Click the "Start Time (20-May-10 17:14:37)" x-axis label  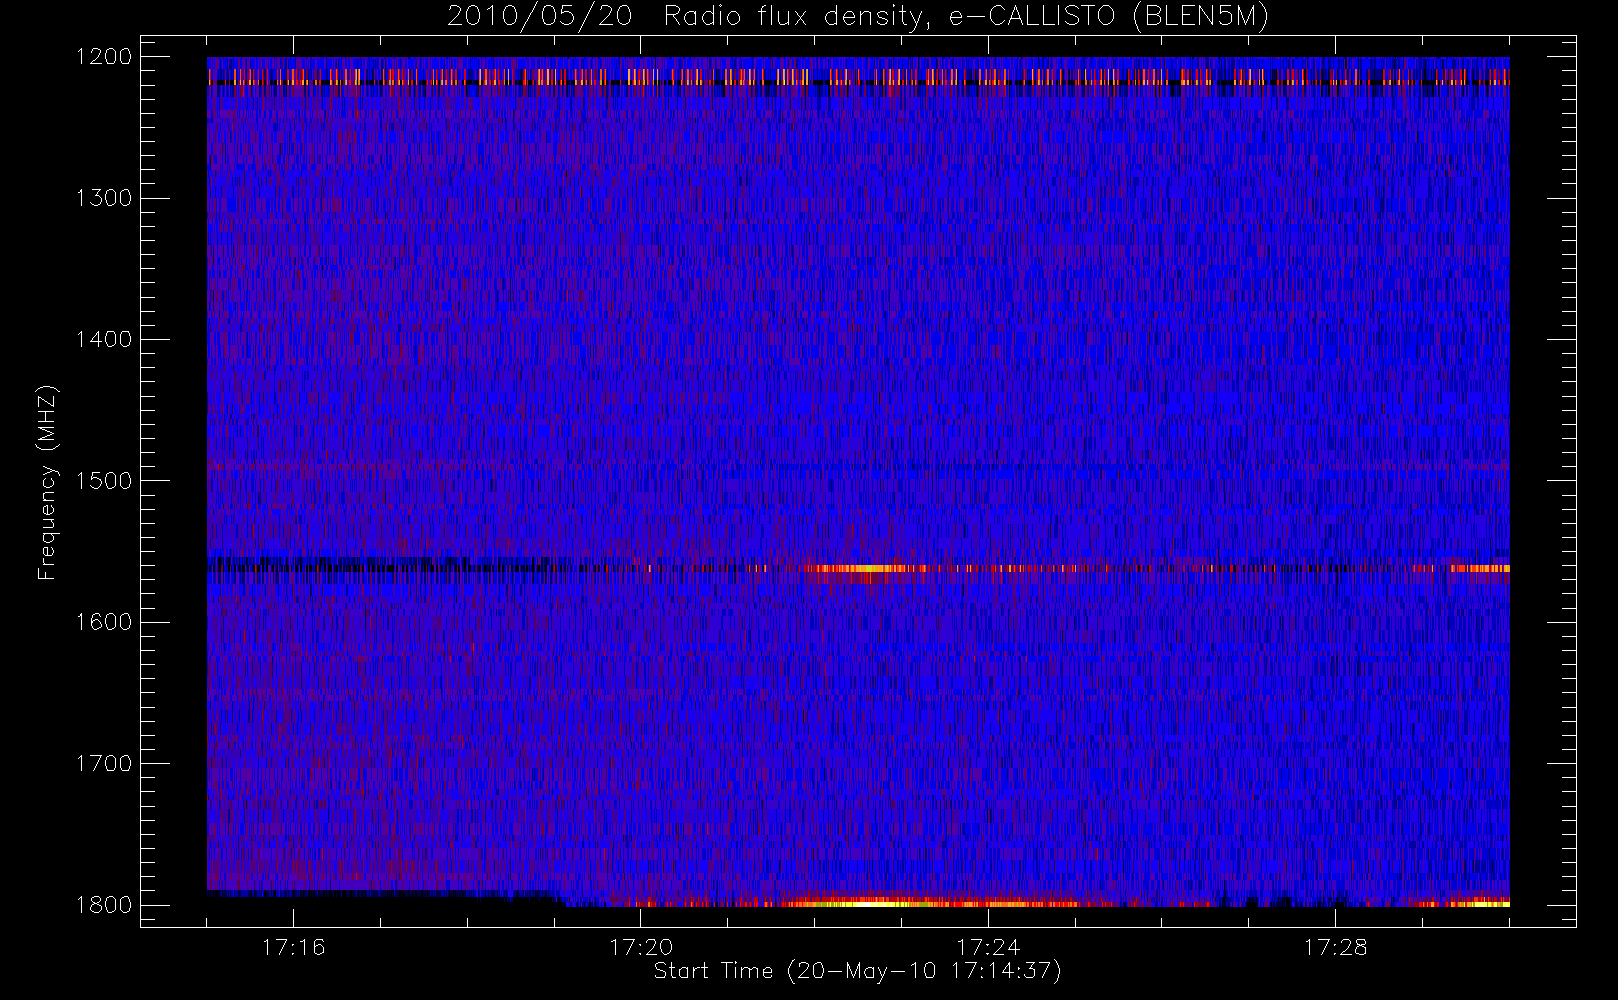coord(857,971)
